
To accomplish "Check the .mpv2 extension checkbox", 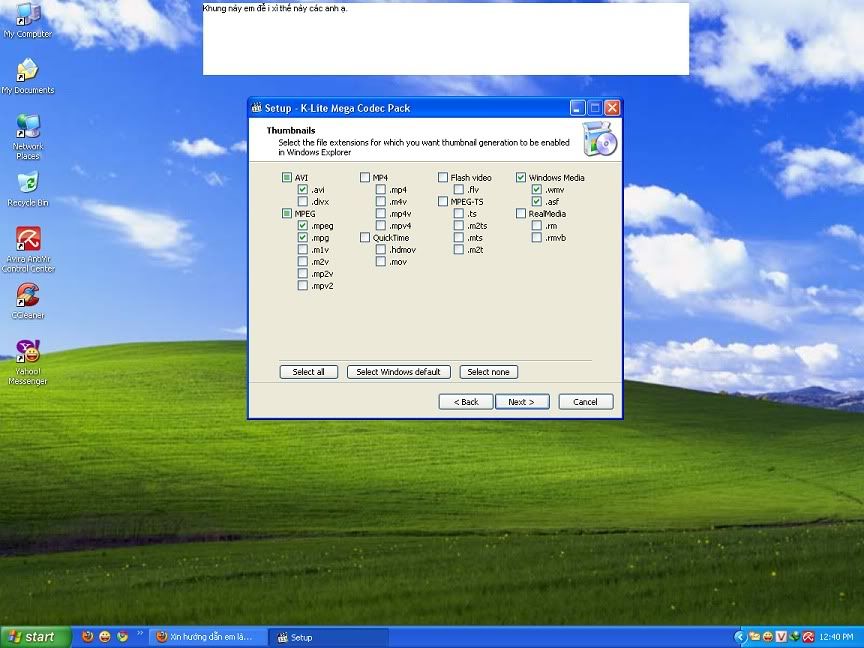I will (x=303, y=285).
